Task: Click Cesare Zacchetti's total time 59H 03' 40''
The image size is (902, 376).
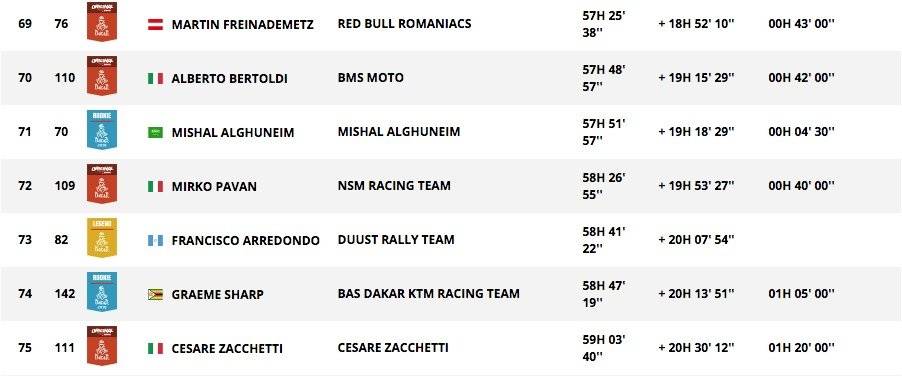Action: 603,348
